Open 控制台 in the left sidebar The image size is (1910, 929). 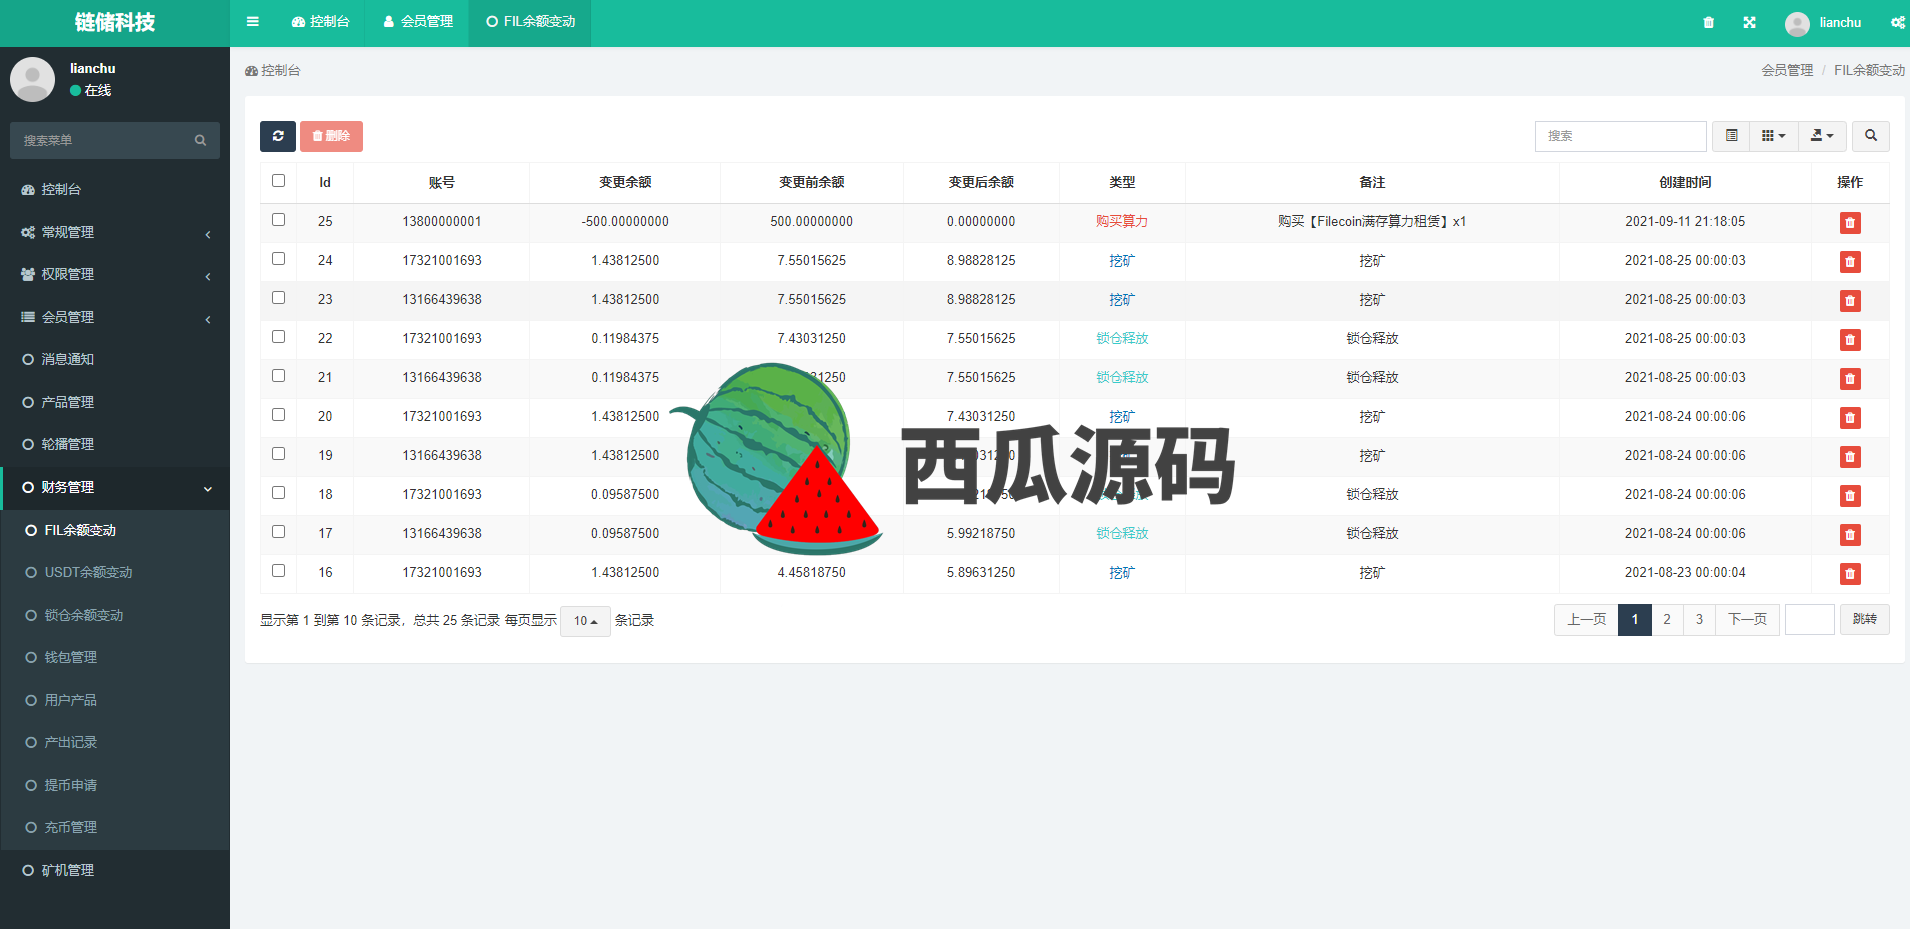point(115,189)
